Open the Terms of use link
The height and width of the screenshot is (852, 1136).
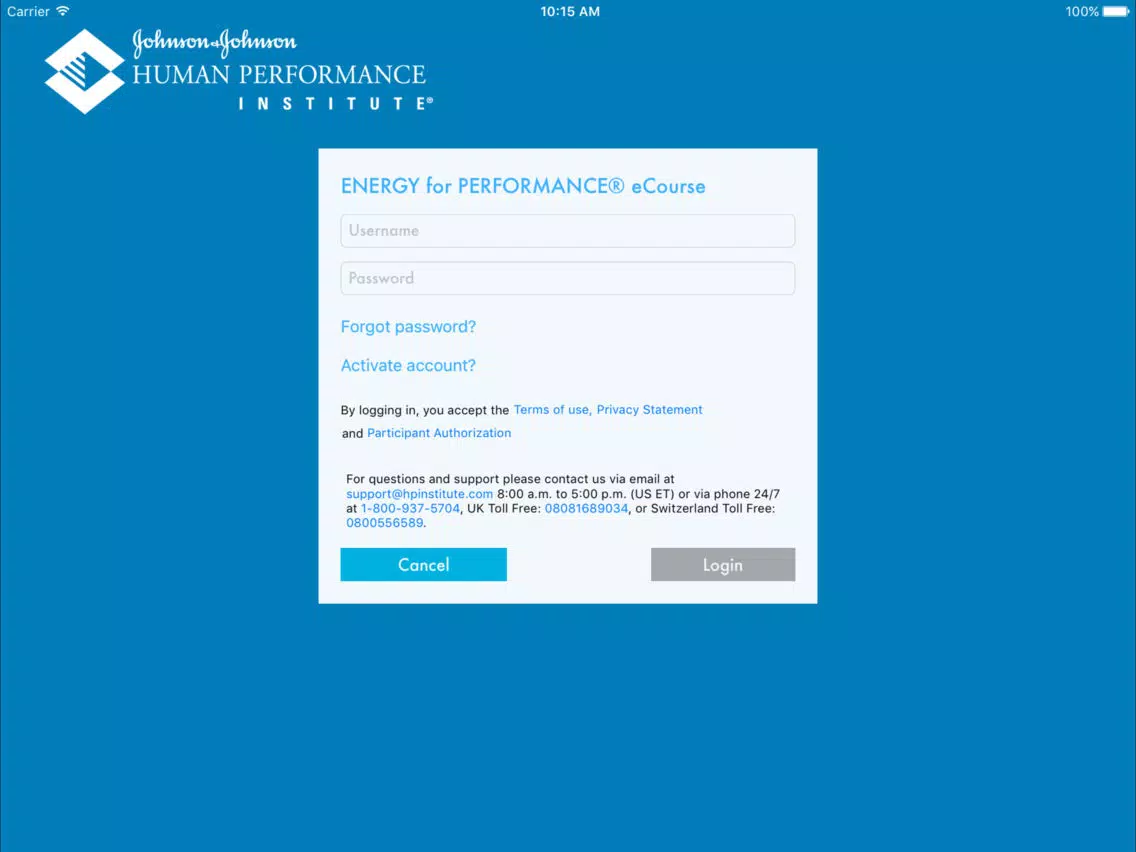tap(551, 409)
